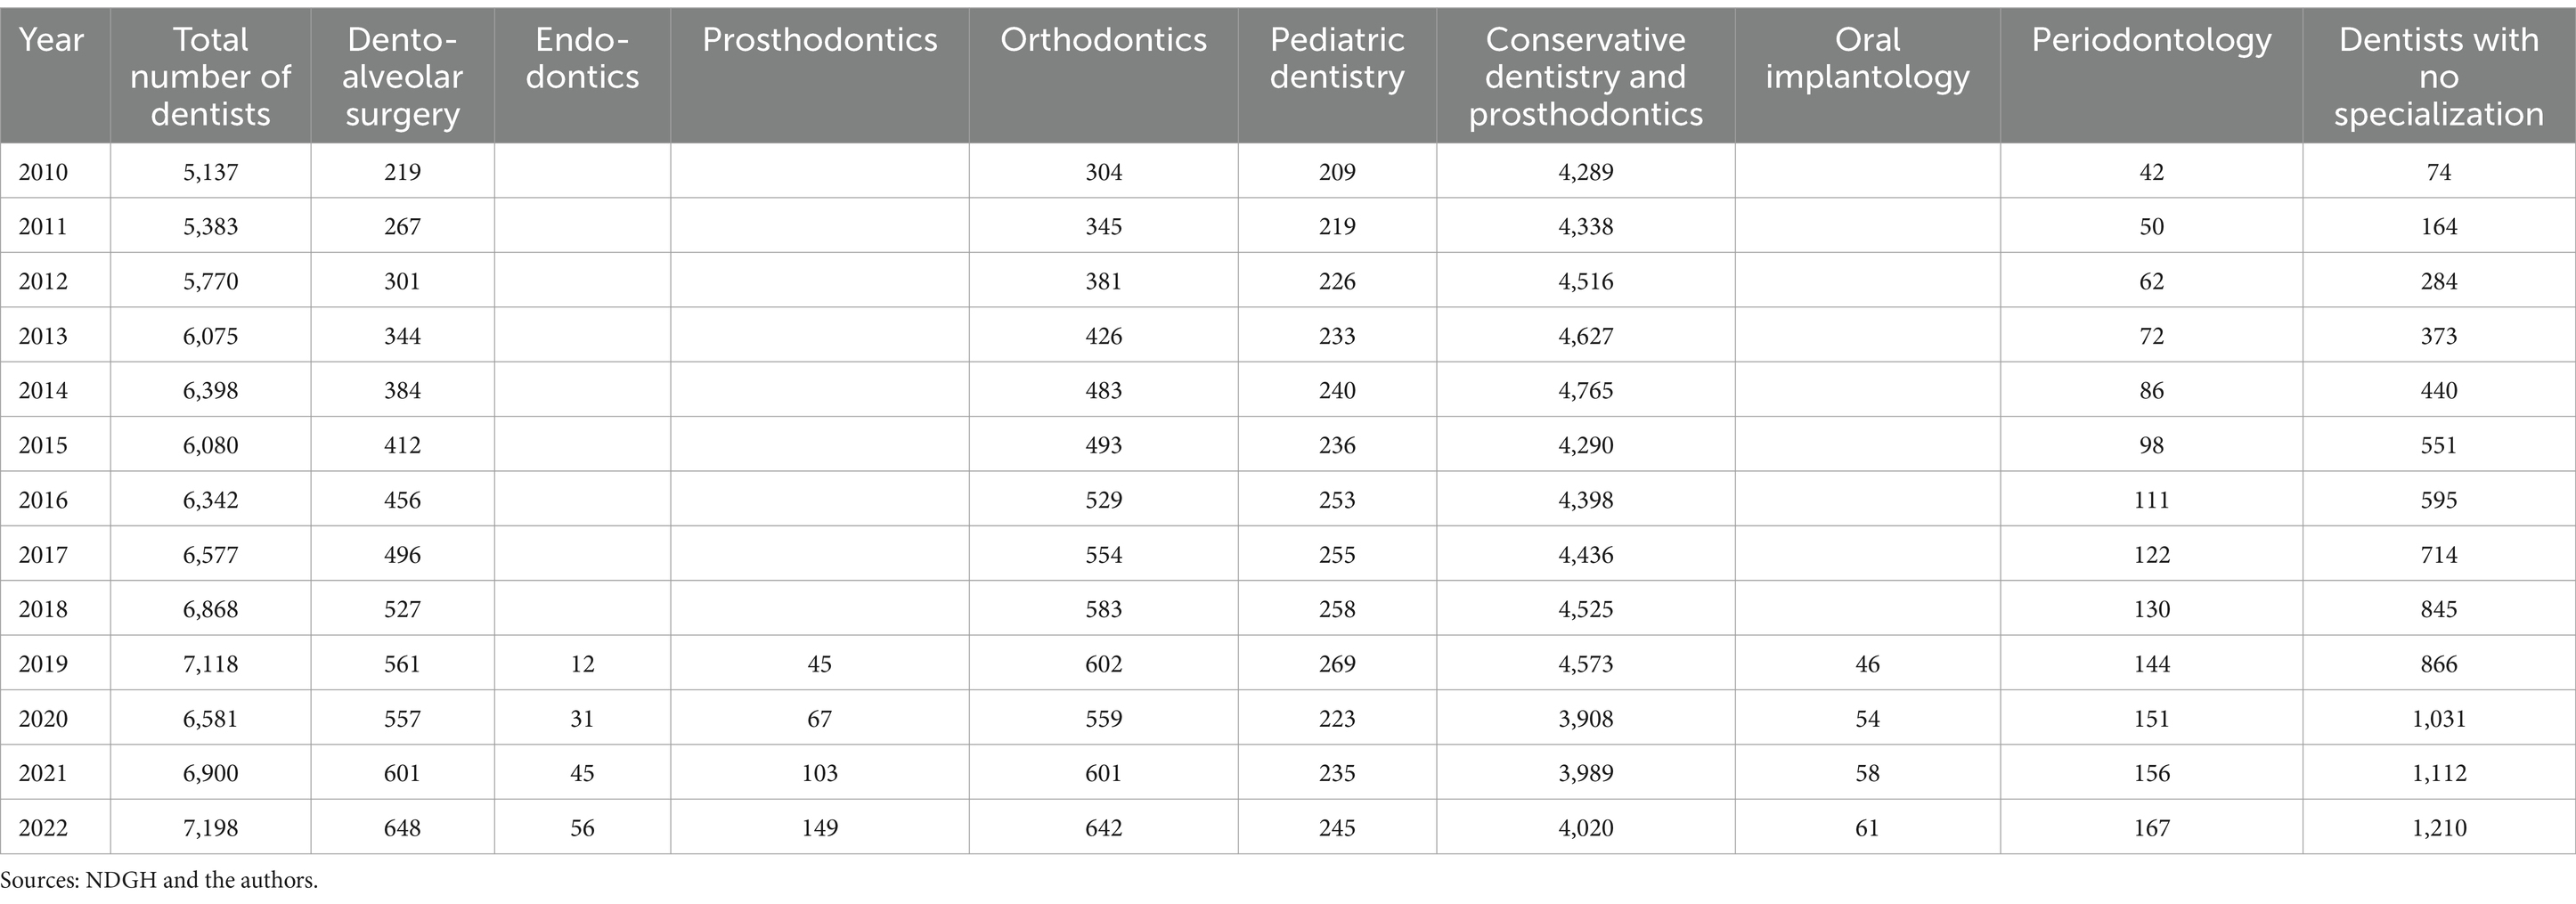The width and height of the screenshot is (2576, 904).
Task: Select the Periodontology column header
Action: [2151, 40]
